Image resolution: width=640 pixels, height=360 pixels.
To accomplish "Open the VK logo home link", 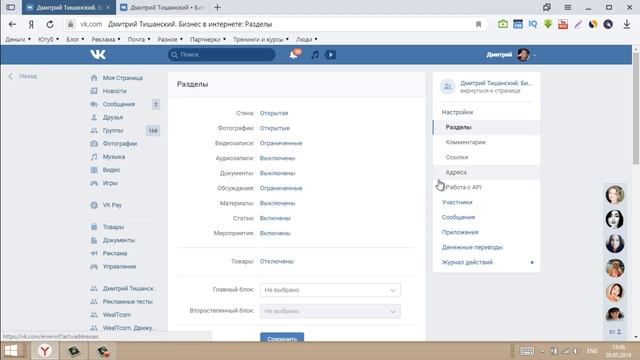I will (x=98, y=54).
